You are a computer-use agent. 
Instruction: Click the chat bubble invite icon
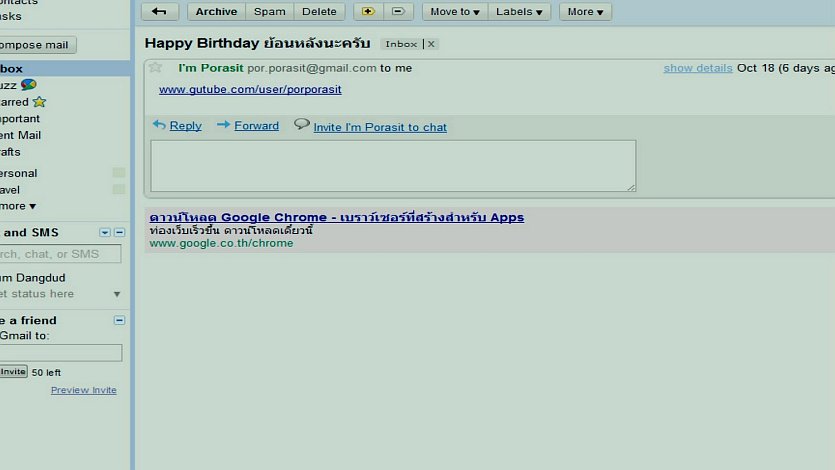[x=301, y=125]
